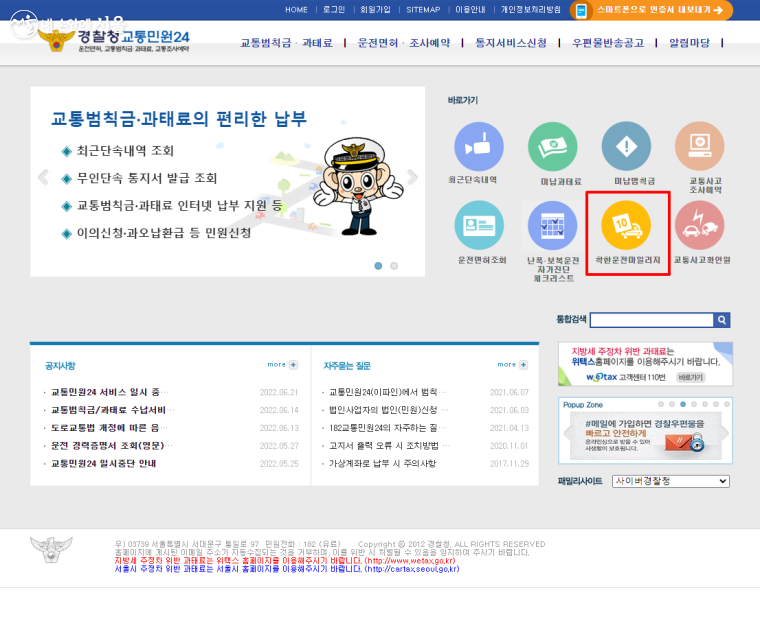This screenshot has height=643, width=760.
Task: Click HOME in top bar
Action: click(x=296, y=10)
